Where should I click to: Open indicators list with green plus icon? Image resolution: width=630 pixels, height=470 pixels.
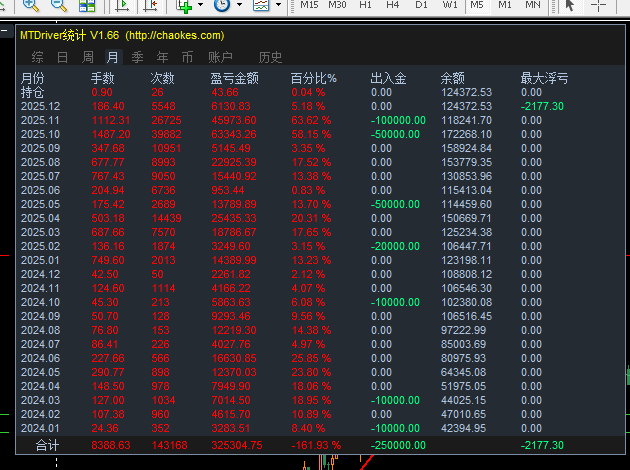pos(184,6)
